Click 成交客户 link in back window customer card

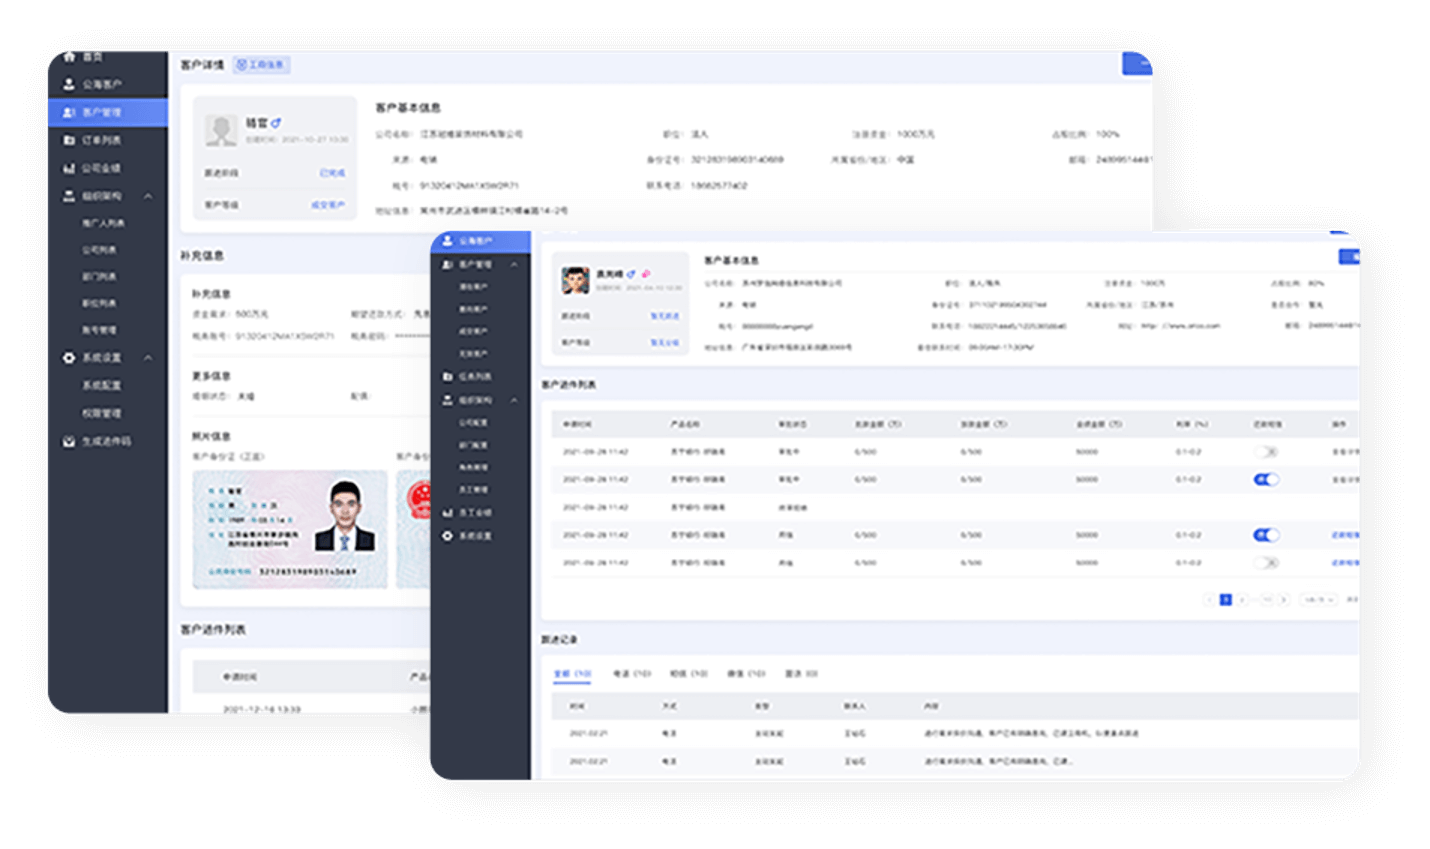[328, 205]
